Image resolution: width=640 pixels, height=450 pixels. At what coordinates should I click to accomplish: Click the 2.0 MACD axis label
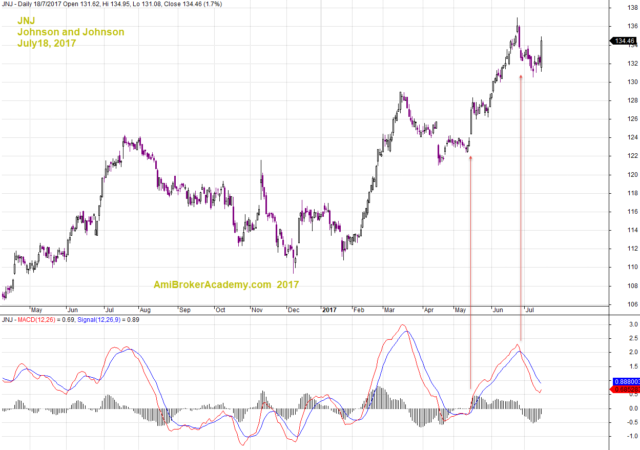click(633, 352)
